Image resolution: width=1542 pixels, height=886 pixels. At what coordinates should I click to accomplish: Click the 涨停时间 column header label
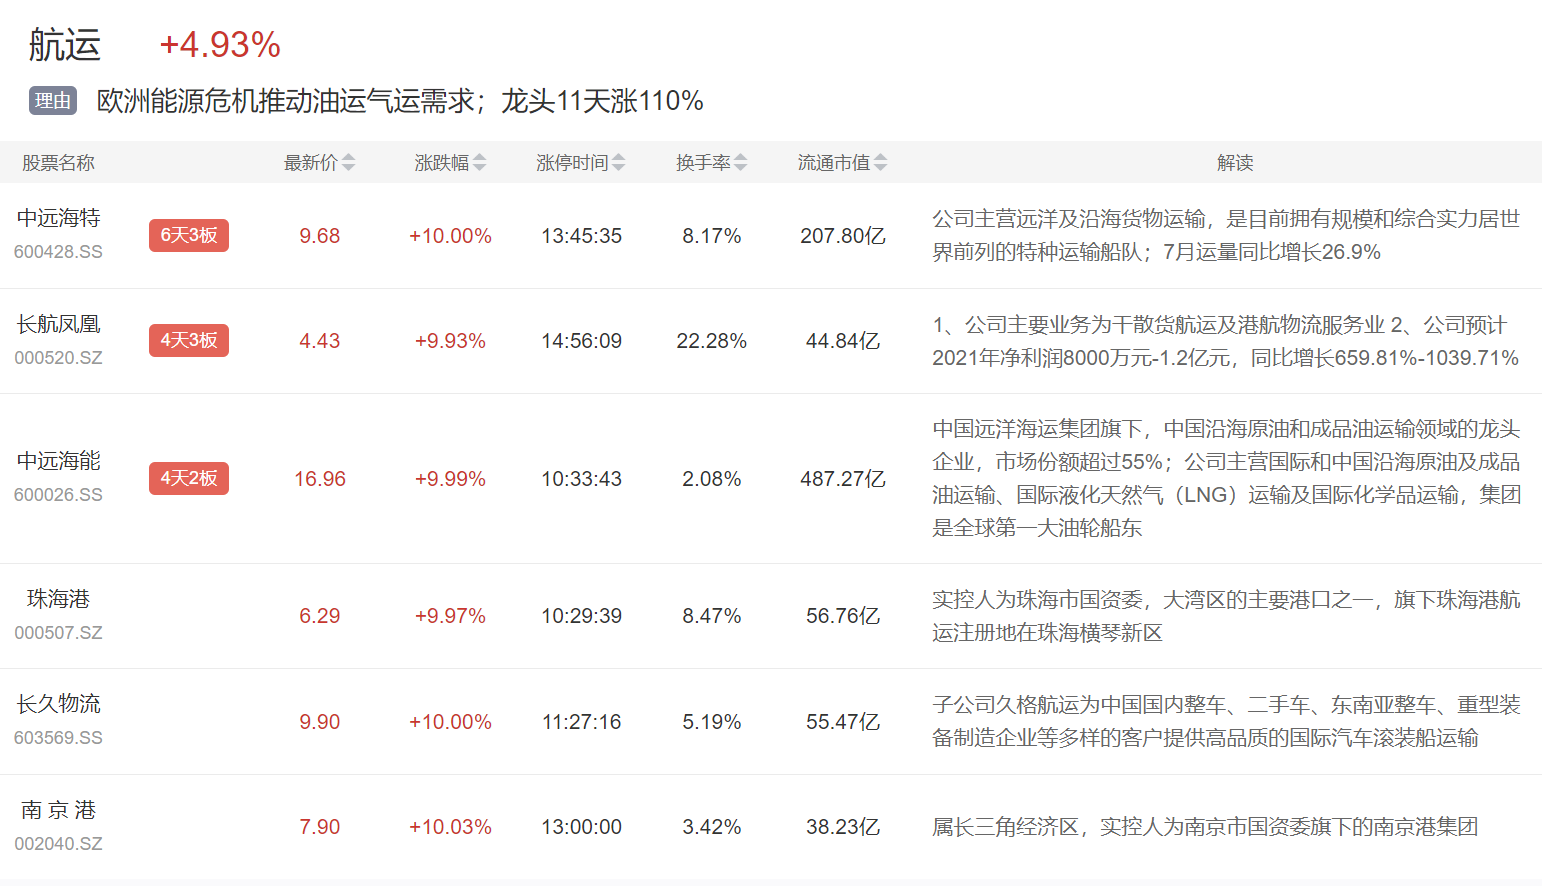pos(572,163)
